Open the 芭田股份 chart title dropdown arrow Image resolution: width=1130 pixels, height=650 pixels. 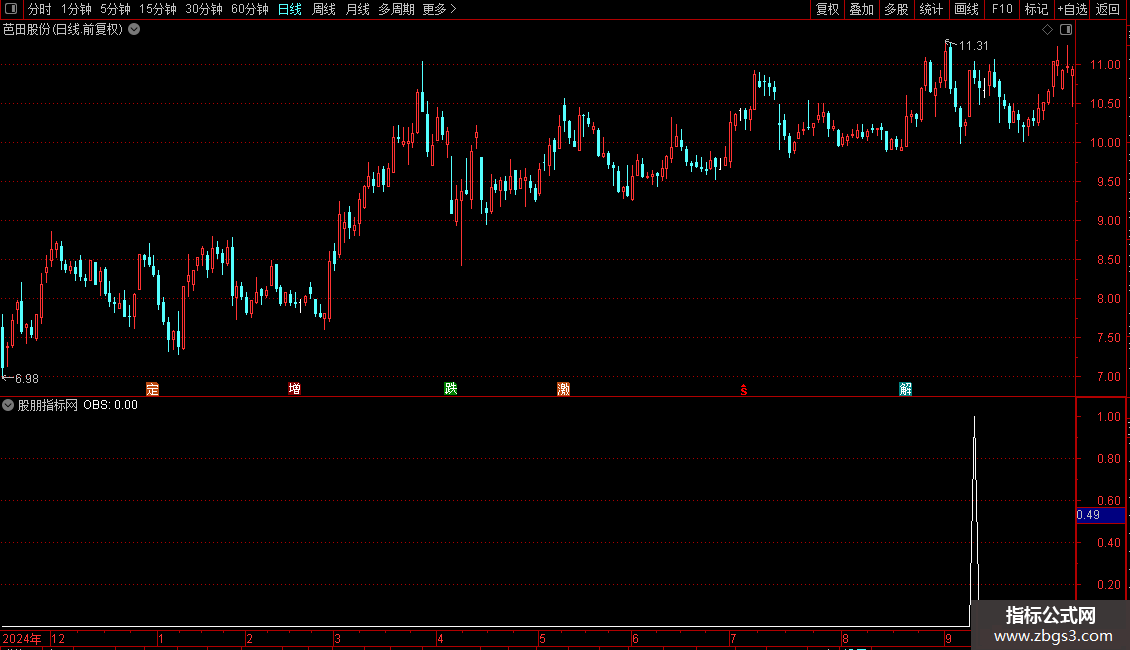coord(134,30)
